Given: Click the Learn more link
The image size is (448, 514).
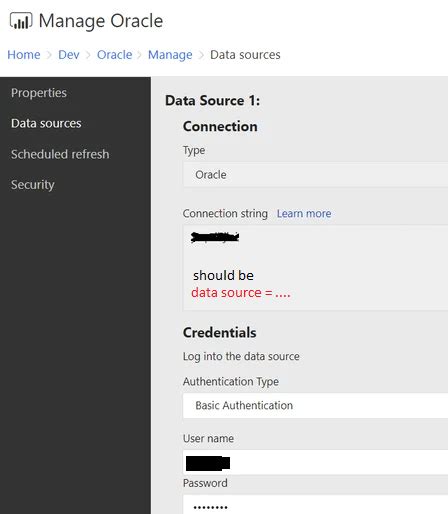Looking at the screenshot, I should click(x=304, y=213).
